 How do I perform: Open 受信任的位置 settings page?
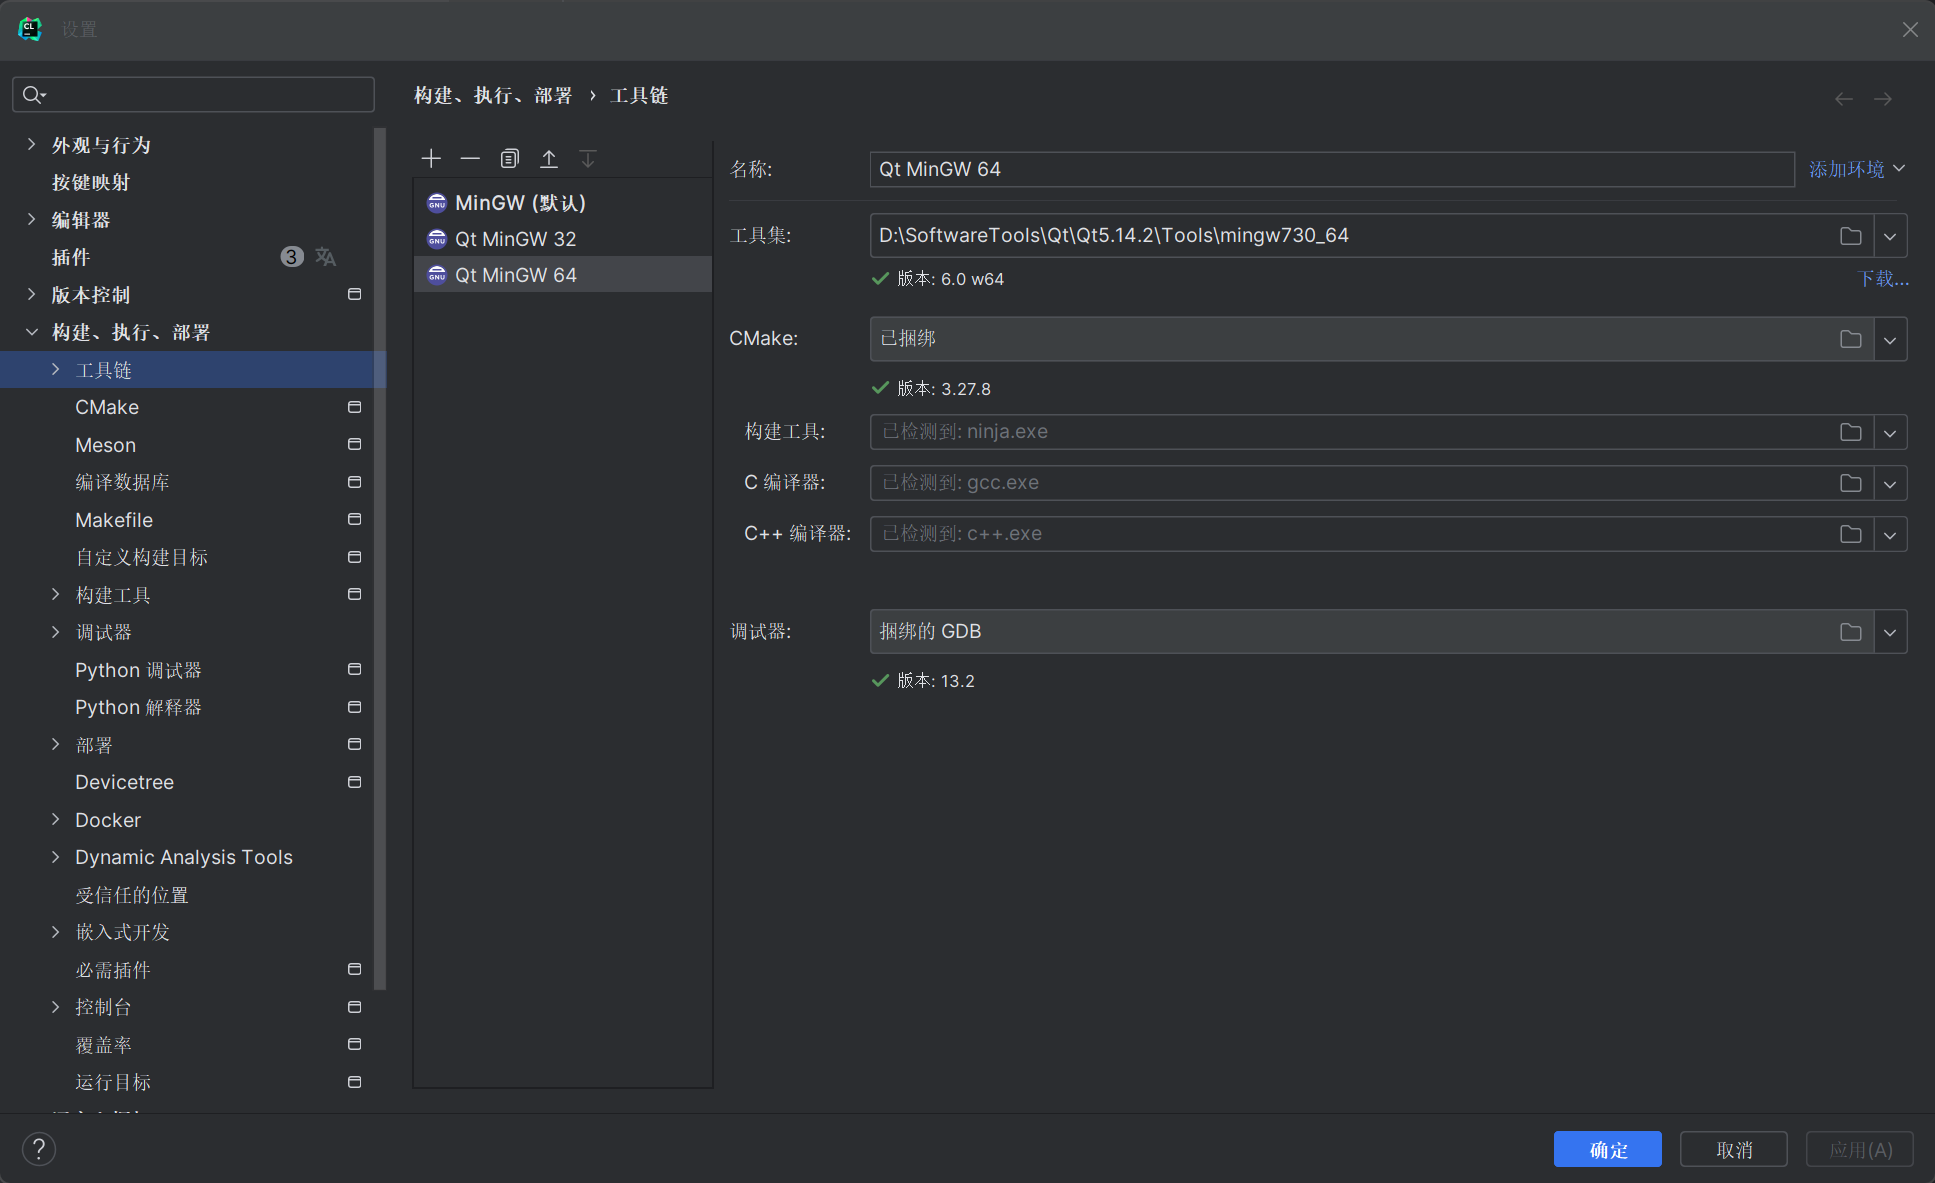[132, 895]
